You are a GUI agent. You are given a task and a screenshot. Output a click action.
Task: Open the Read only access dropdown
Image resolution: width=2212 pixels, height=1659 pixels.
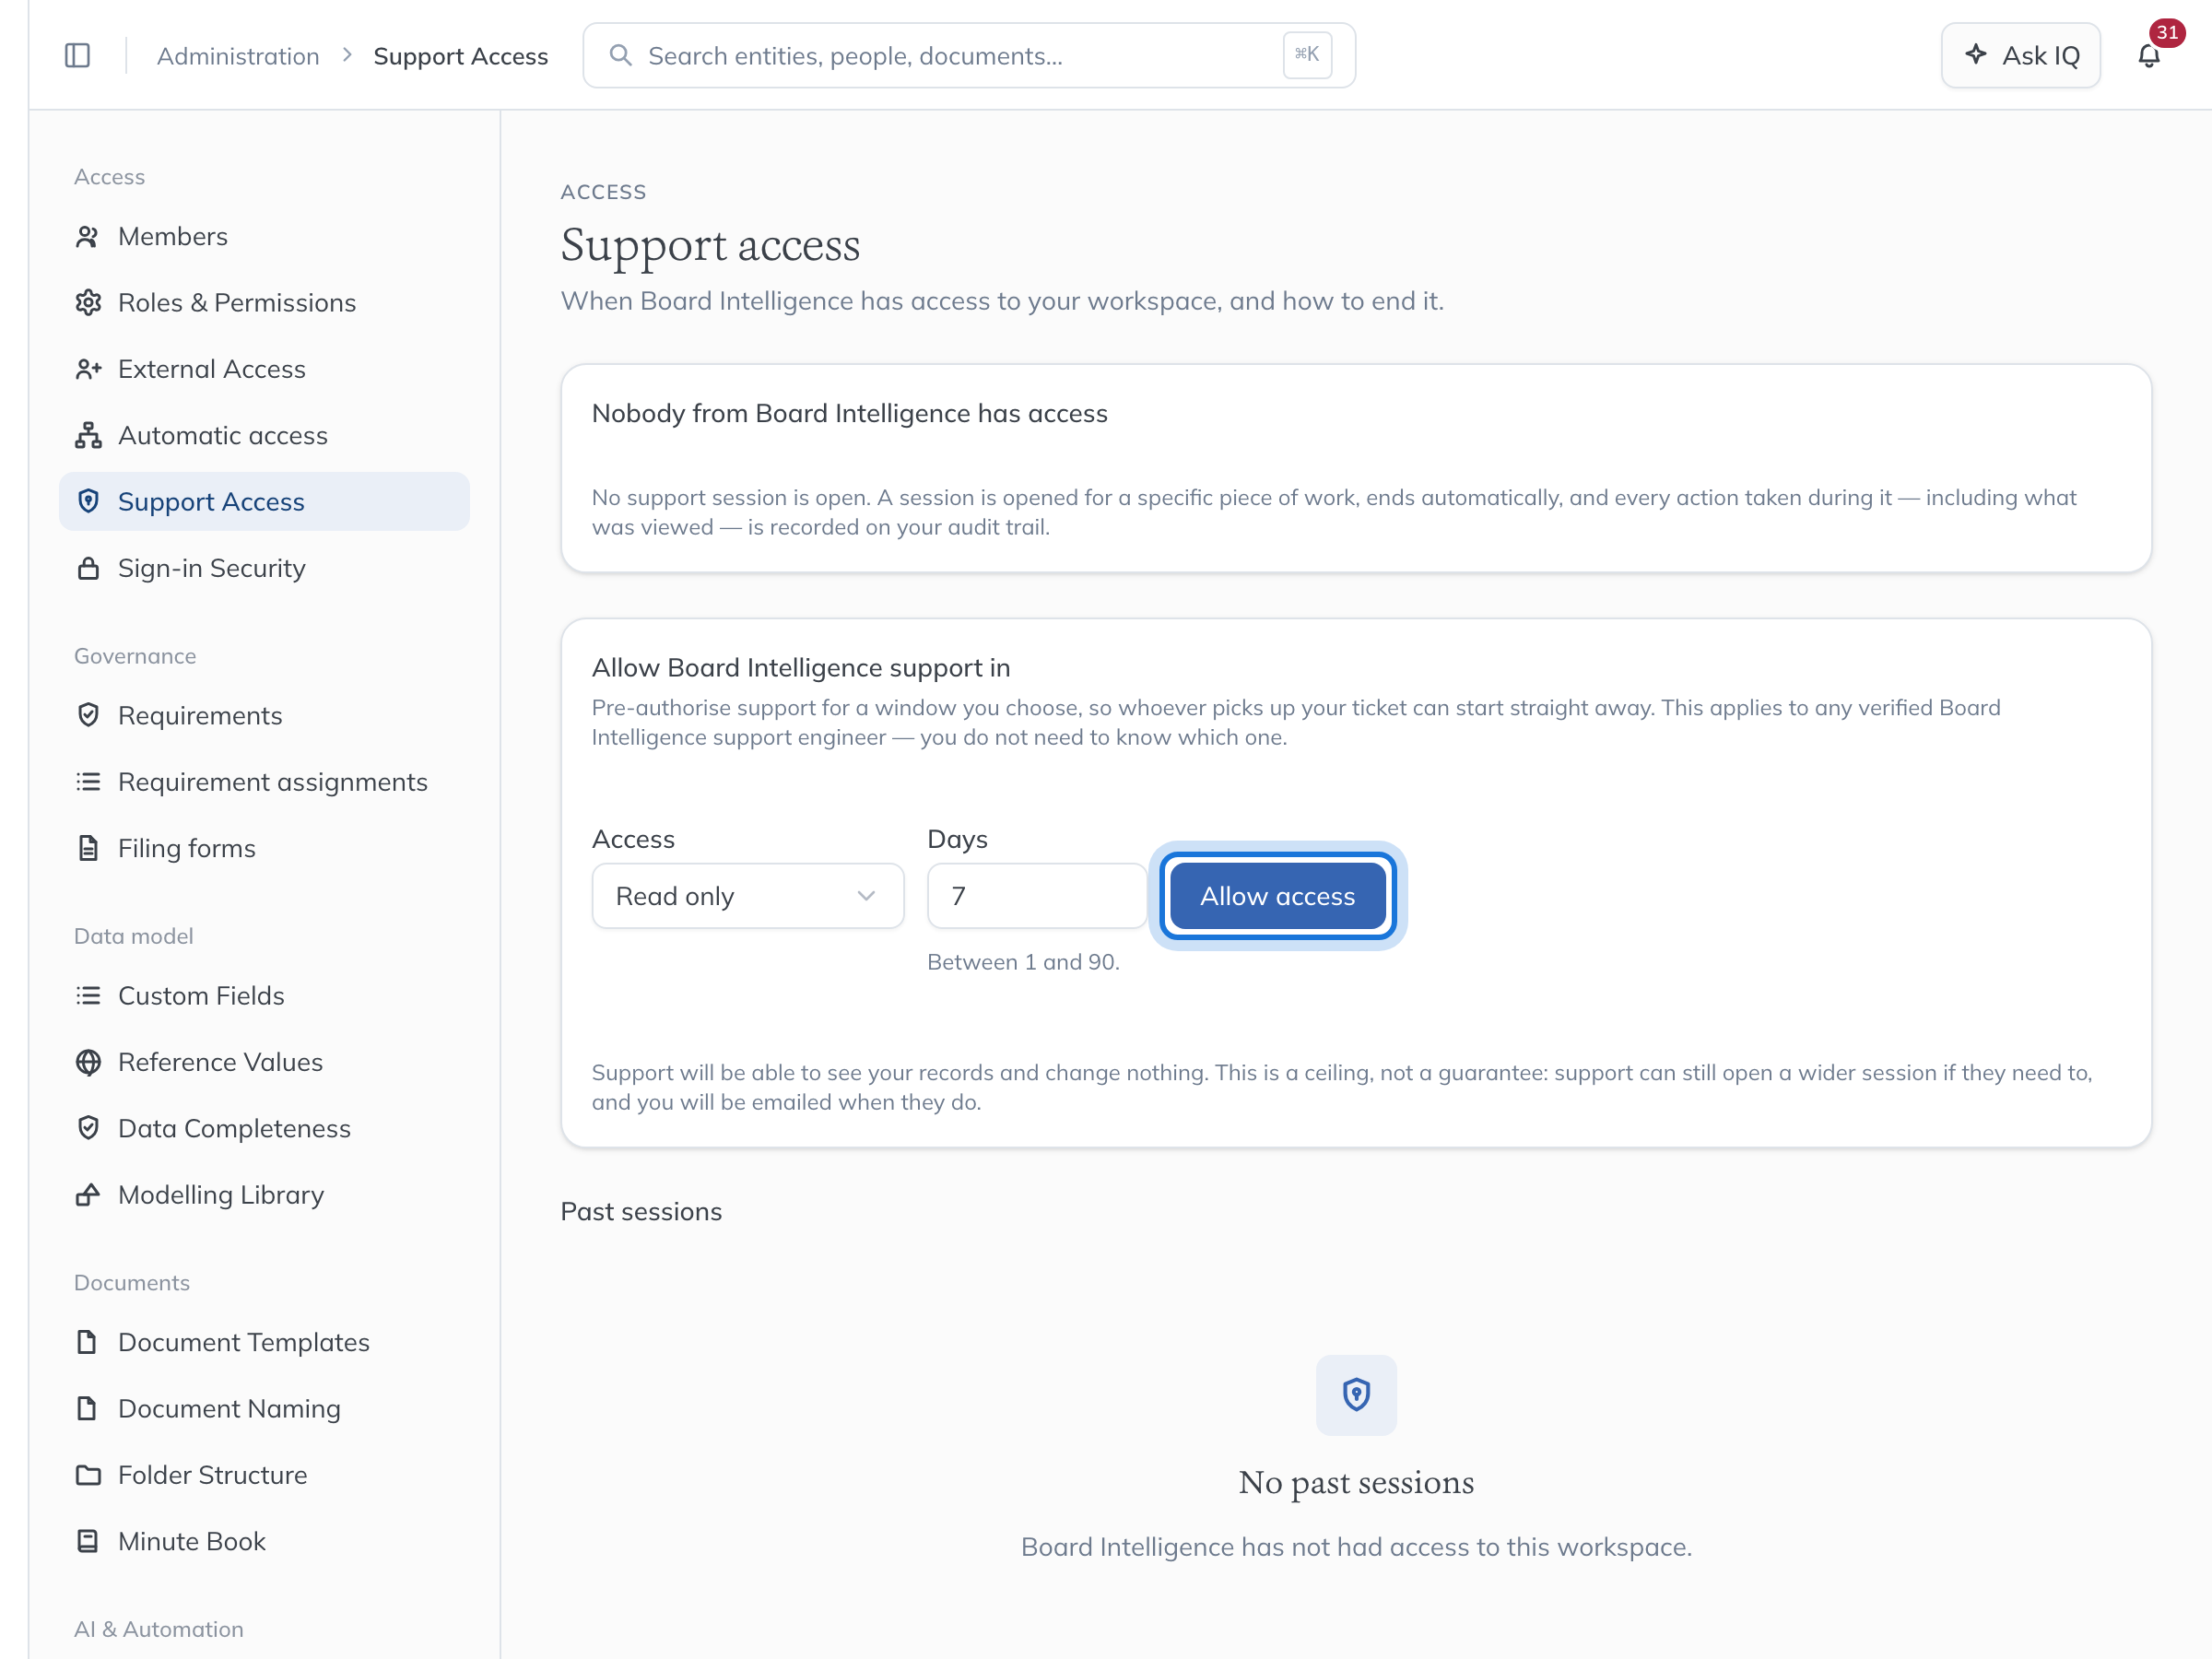coord(748,896)
